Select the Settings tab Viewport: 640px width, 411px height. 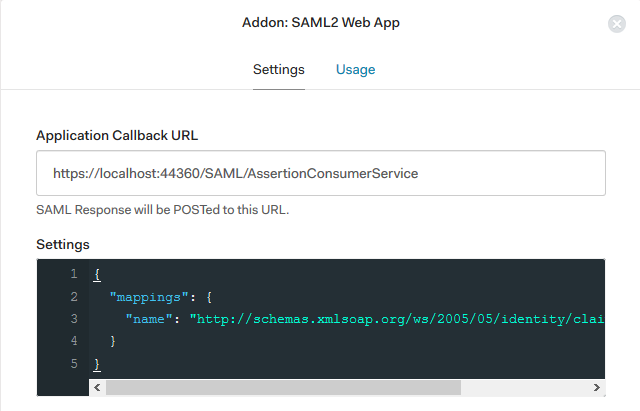[278, 69]
